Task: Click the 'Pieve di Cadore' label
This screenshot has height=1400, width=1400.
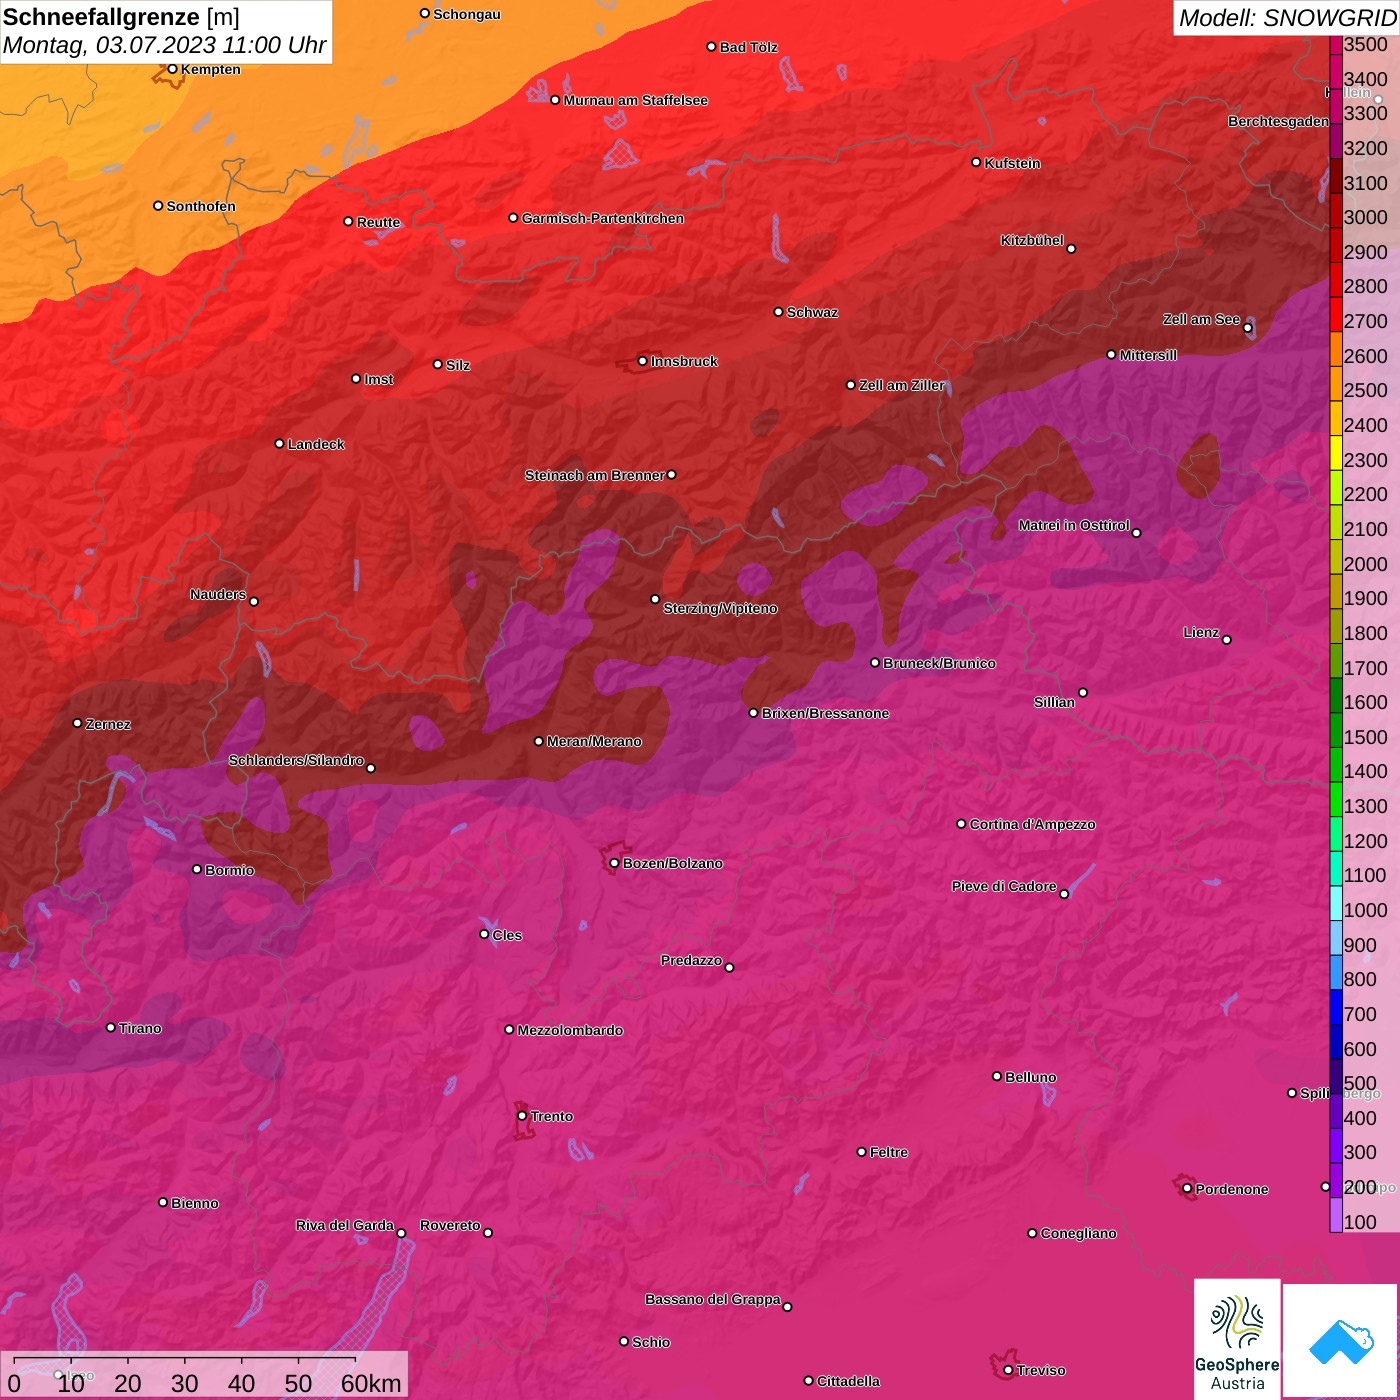Action: 1004,886
